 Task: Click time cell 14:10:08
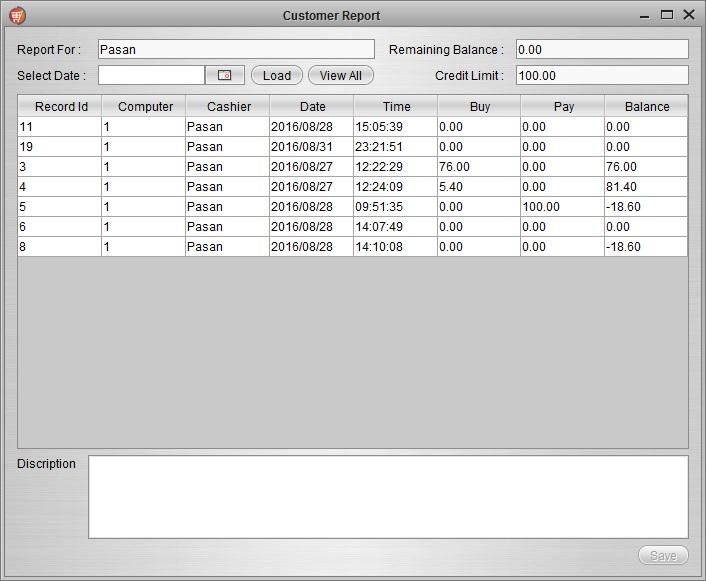pyautogui.click(x=395, y=246)
